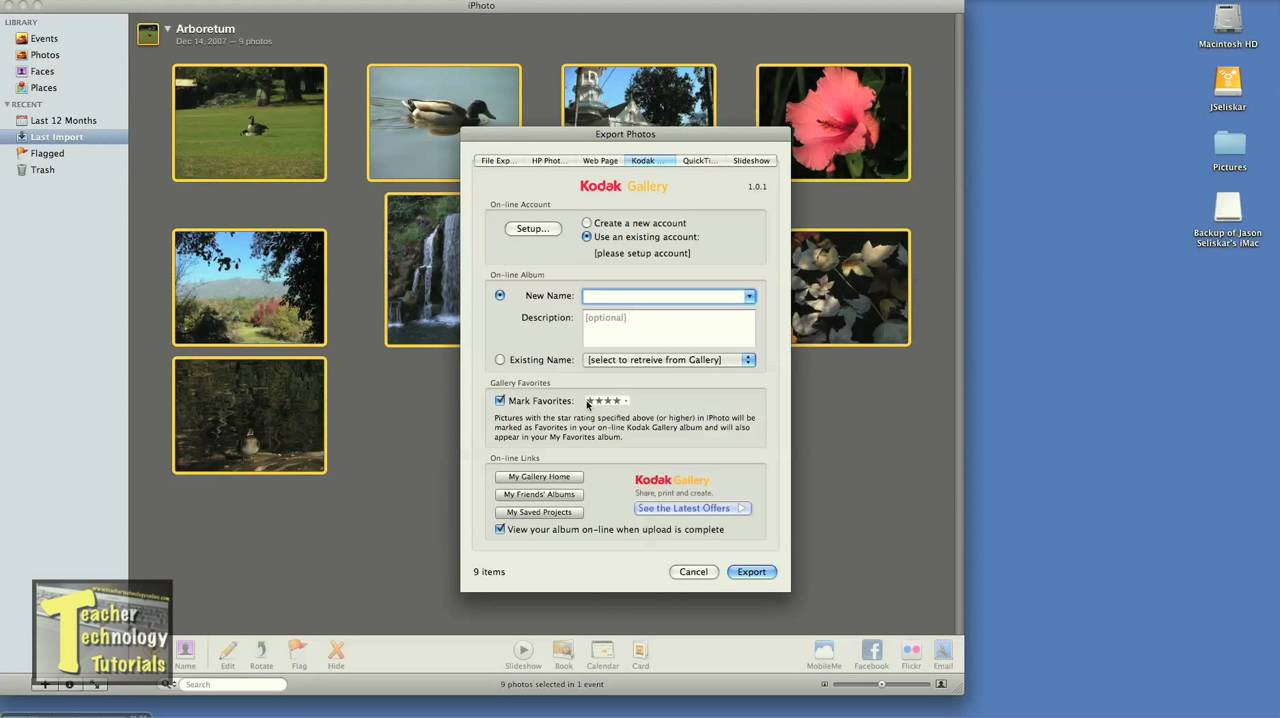Image resolution: width=1280 pixels, height=718 pixels.
Task: Select the New Name album radio
Action: tap(500, 295)
